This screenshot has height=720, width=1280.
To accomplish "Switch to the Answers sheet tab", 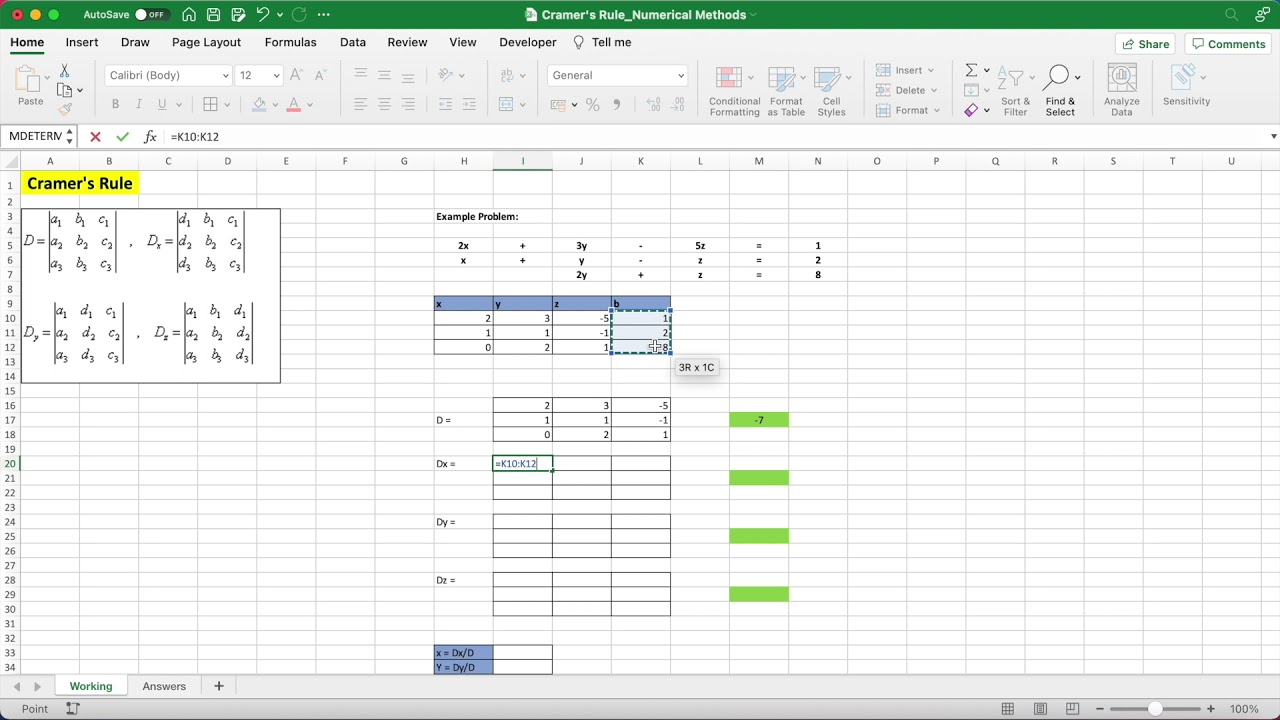I will coord(164,686).
